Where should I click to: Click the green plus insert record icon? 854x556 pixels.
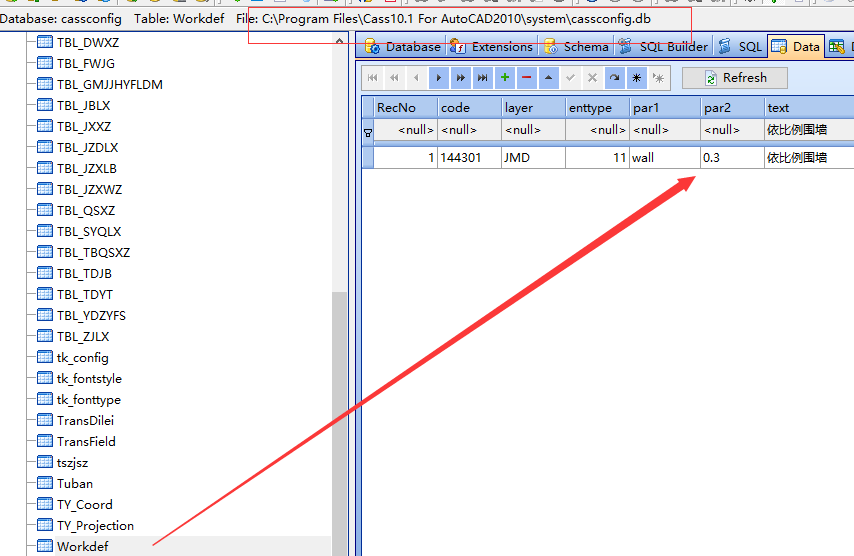[x=505, y=78]
